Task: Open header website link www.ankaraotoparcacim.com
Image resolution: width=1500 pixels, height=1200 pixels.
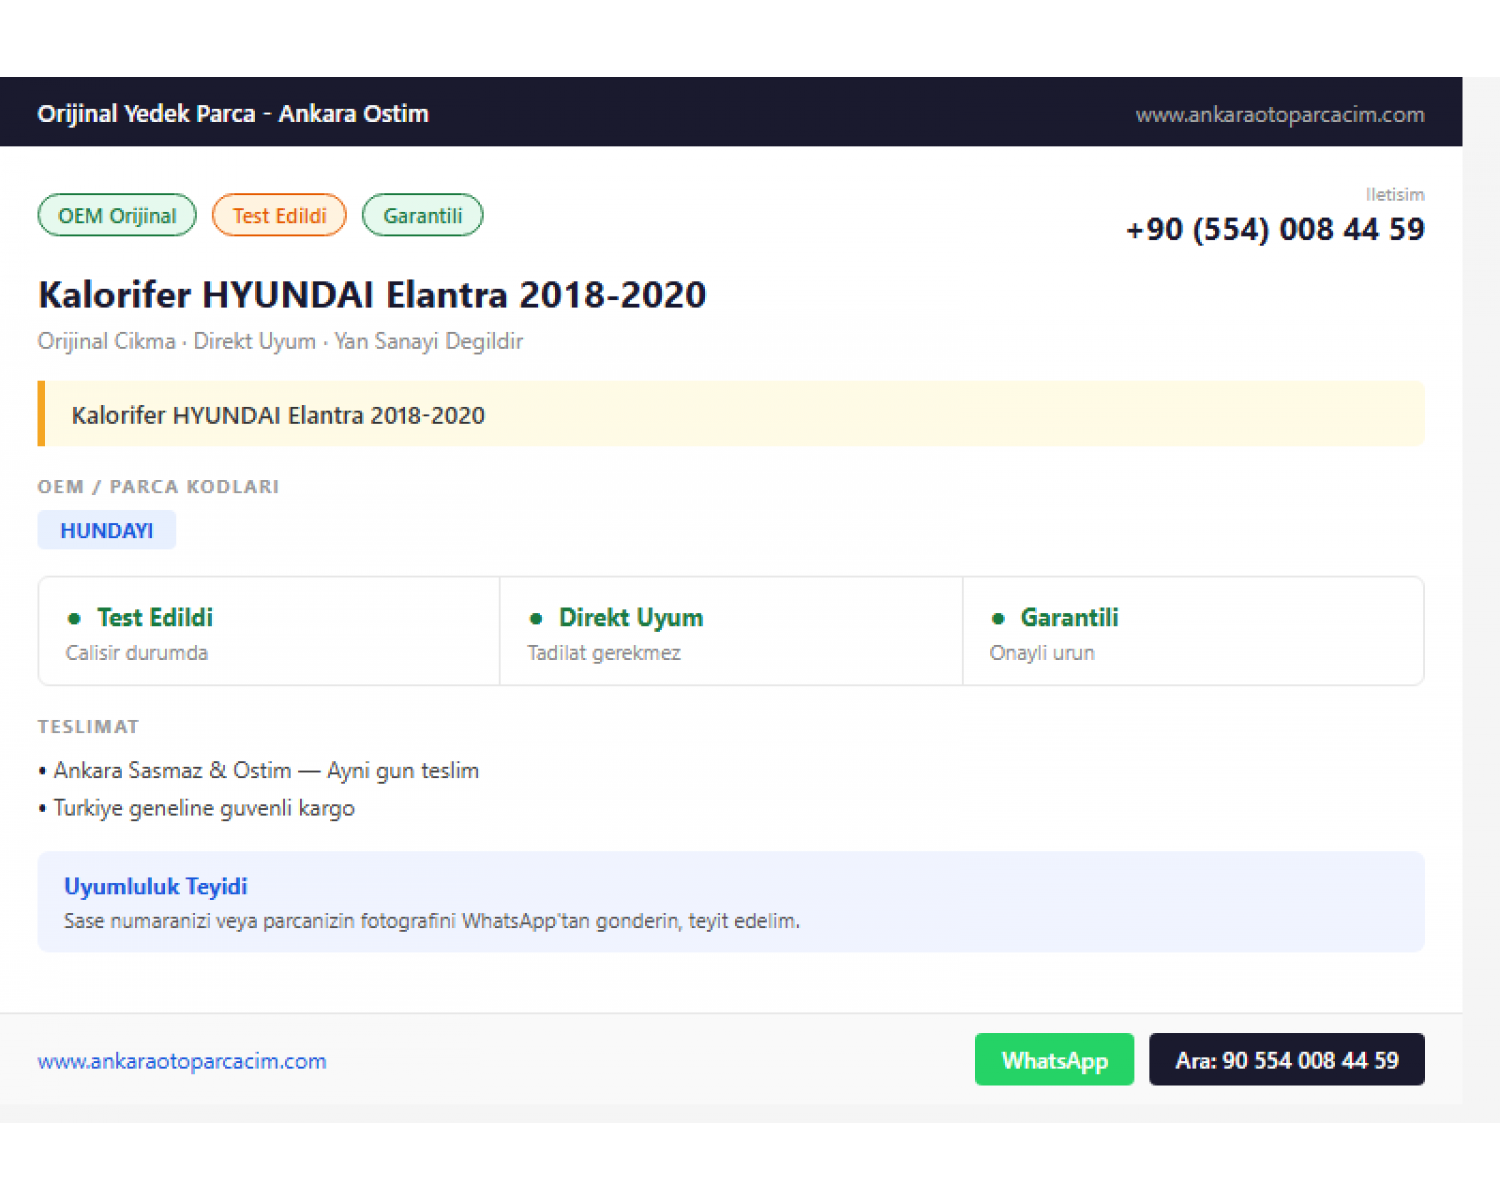Action: pos(1280,114)
